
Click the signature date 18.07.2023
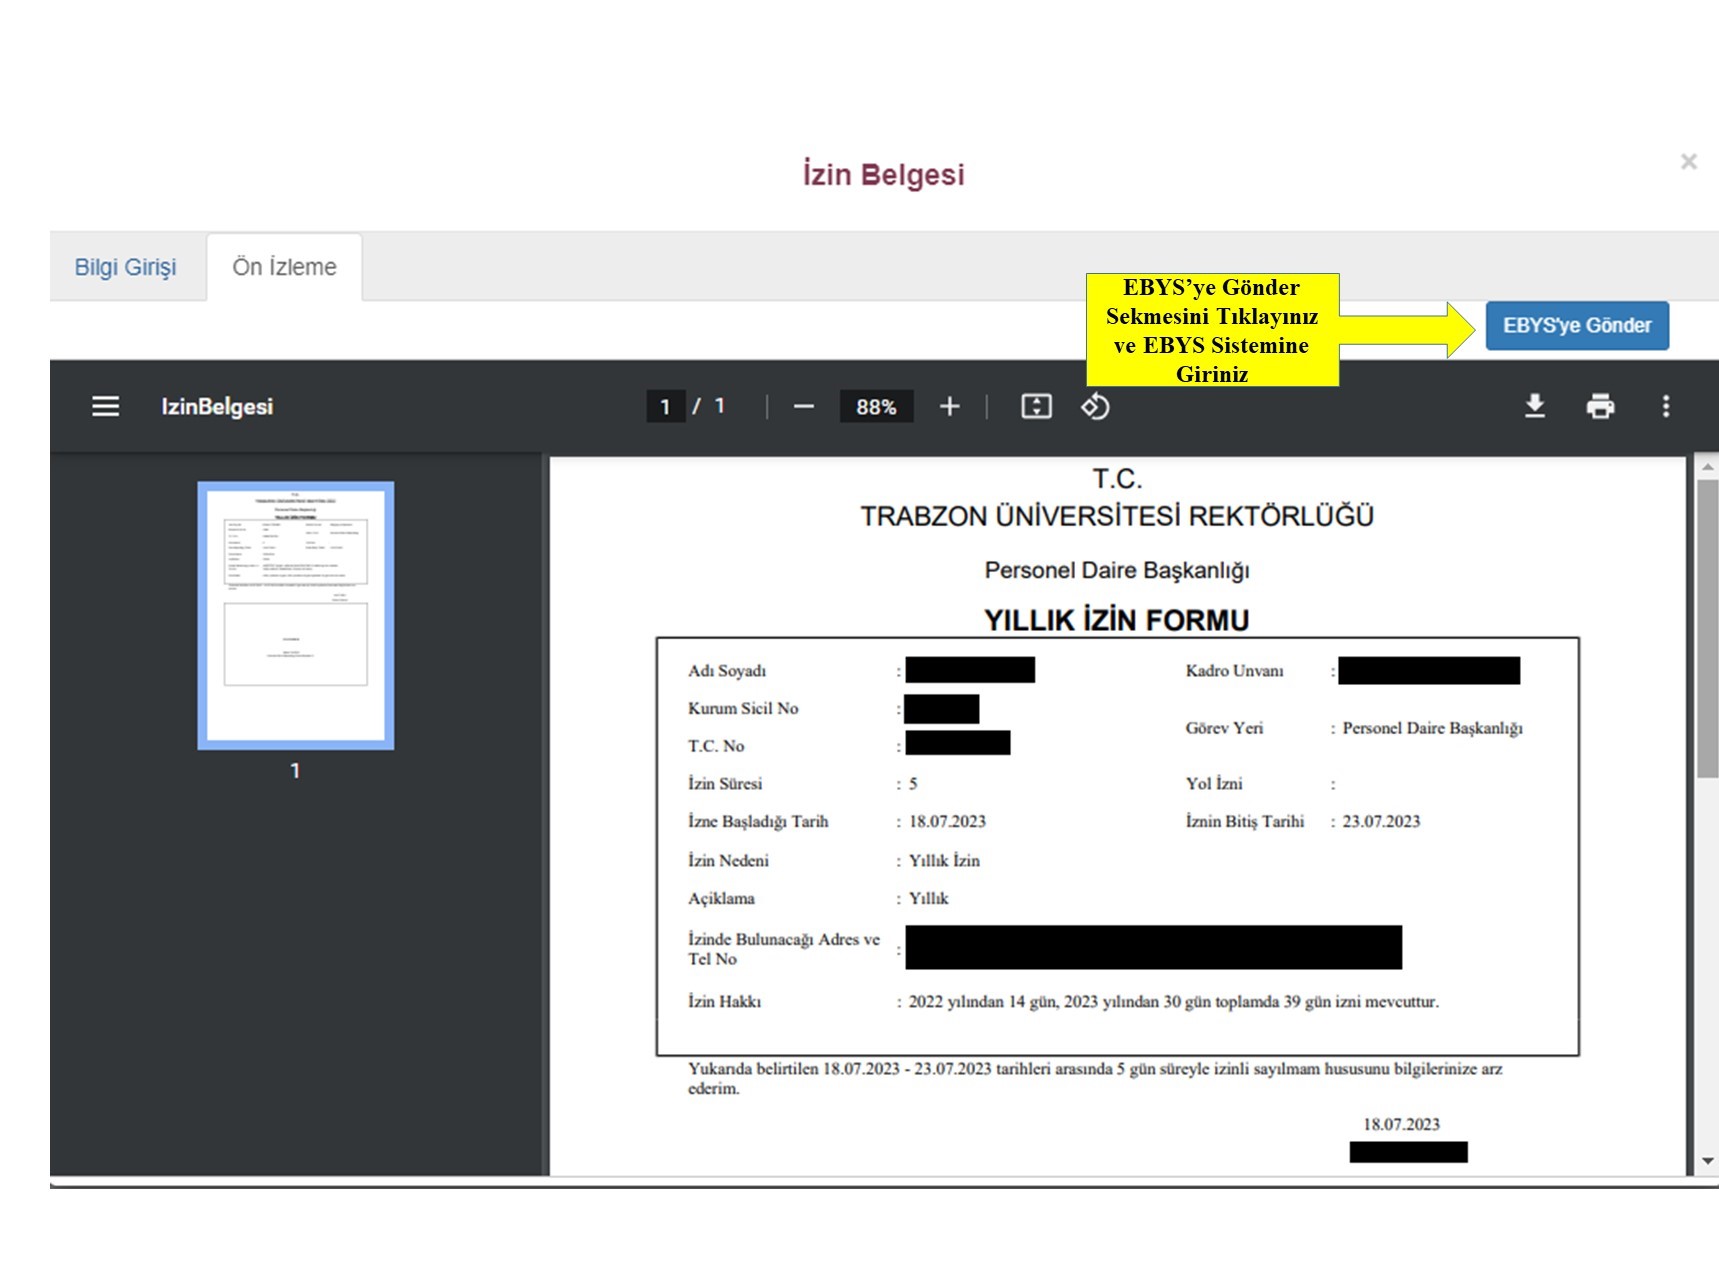(x=1401, y=1124)
